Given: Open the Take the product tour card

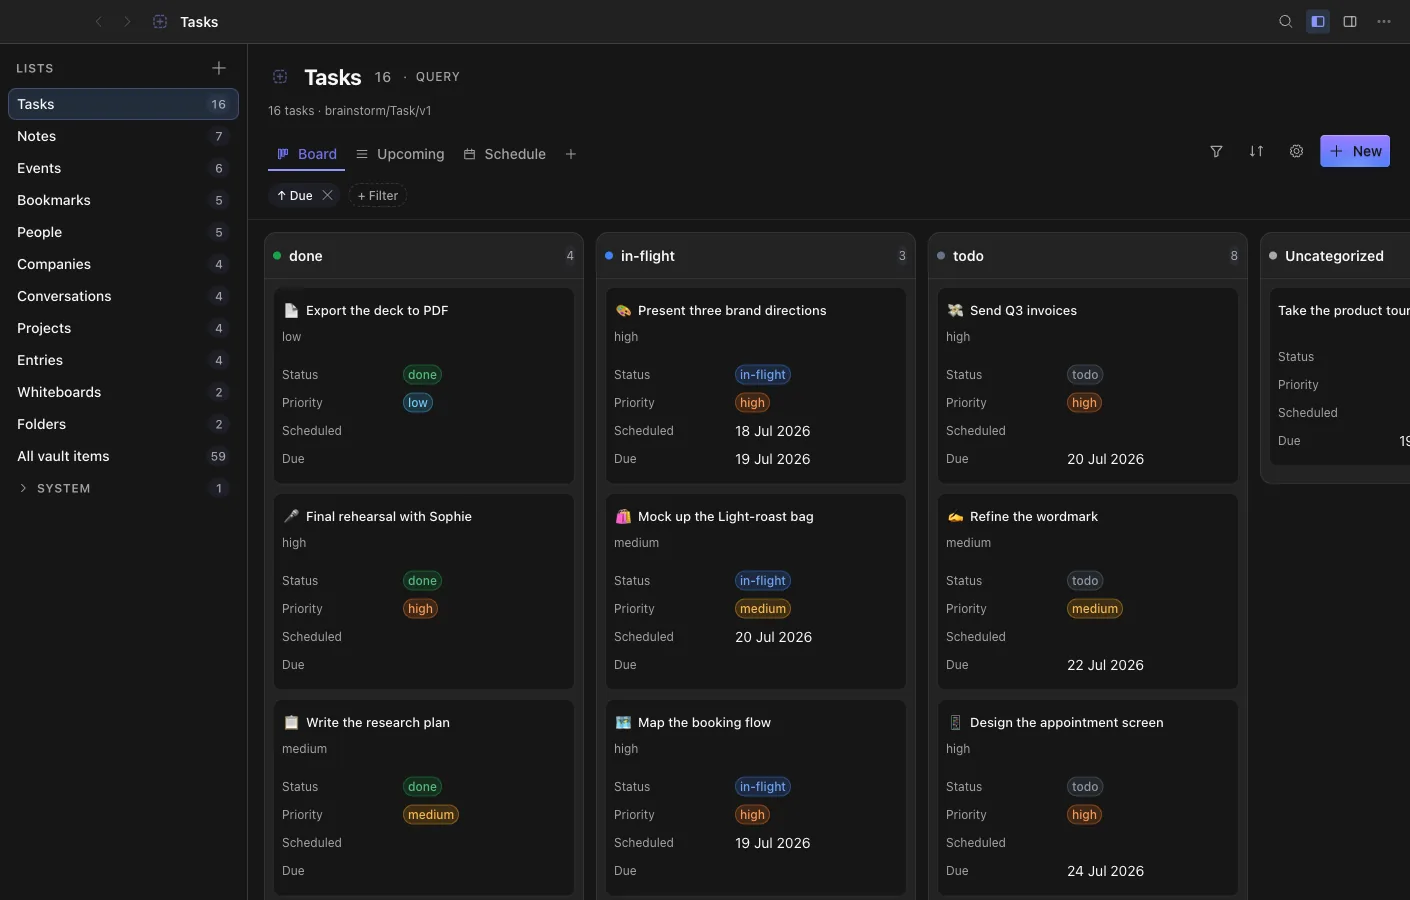Looking at the screenshot, I should click(x=1340, y=377).
